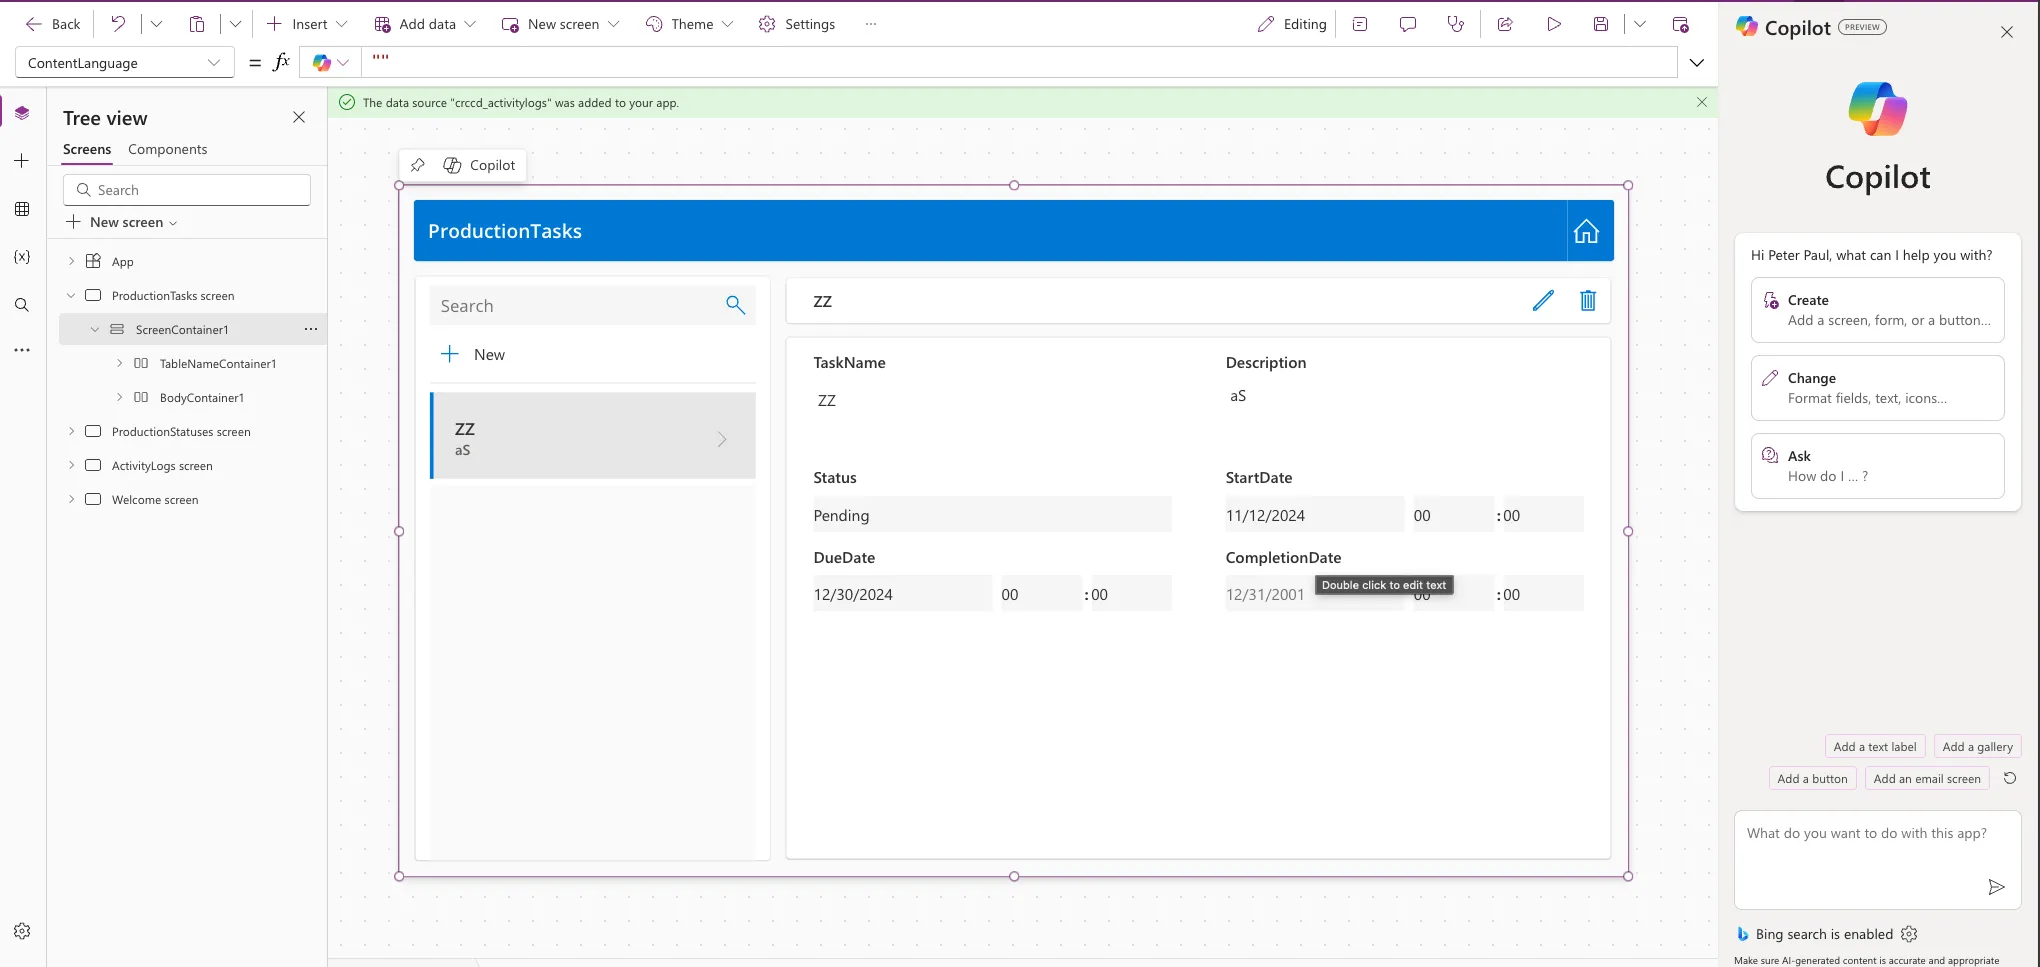Click the Share icon in the toolbar

(x=1505, y=24)
